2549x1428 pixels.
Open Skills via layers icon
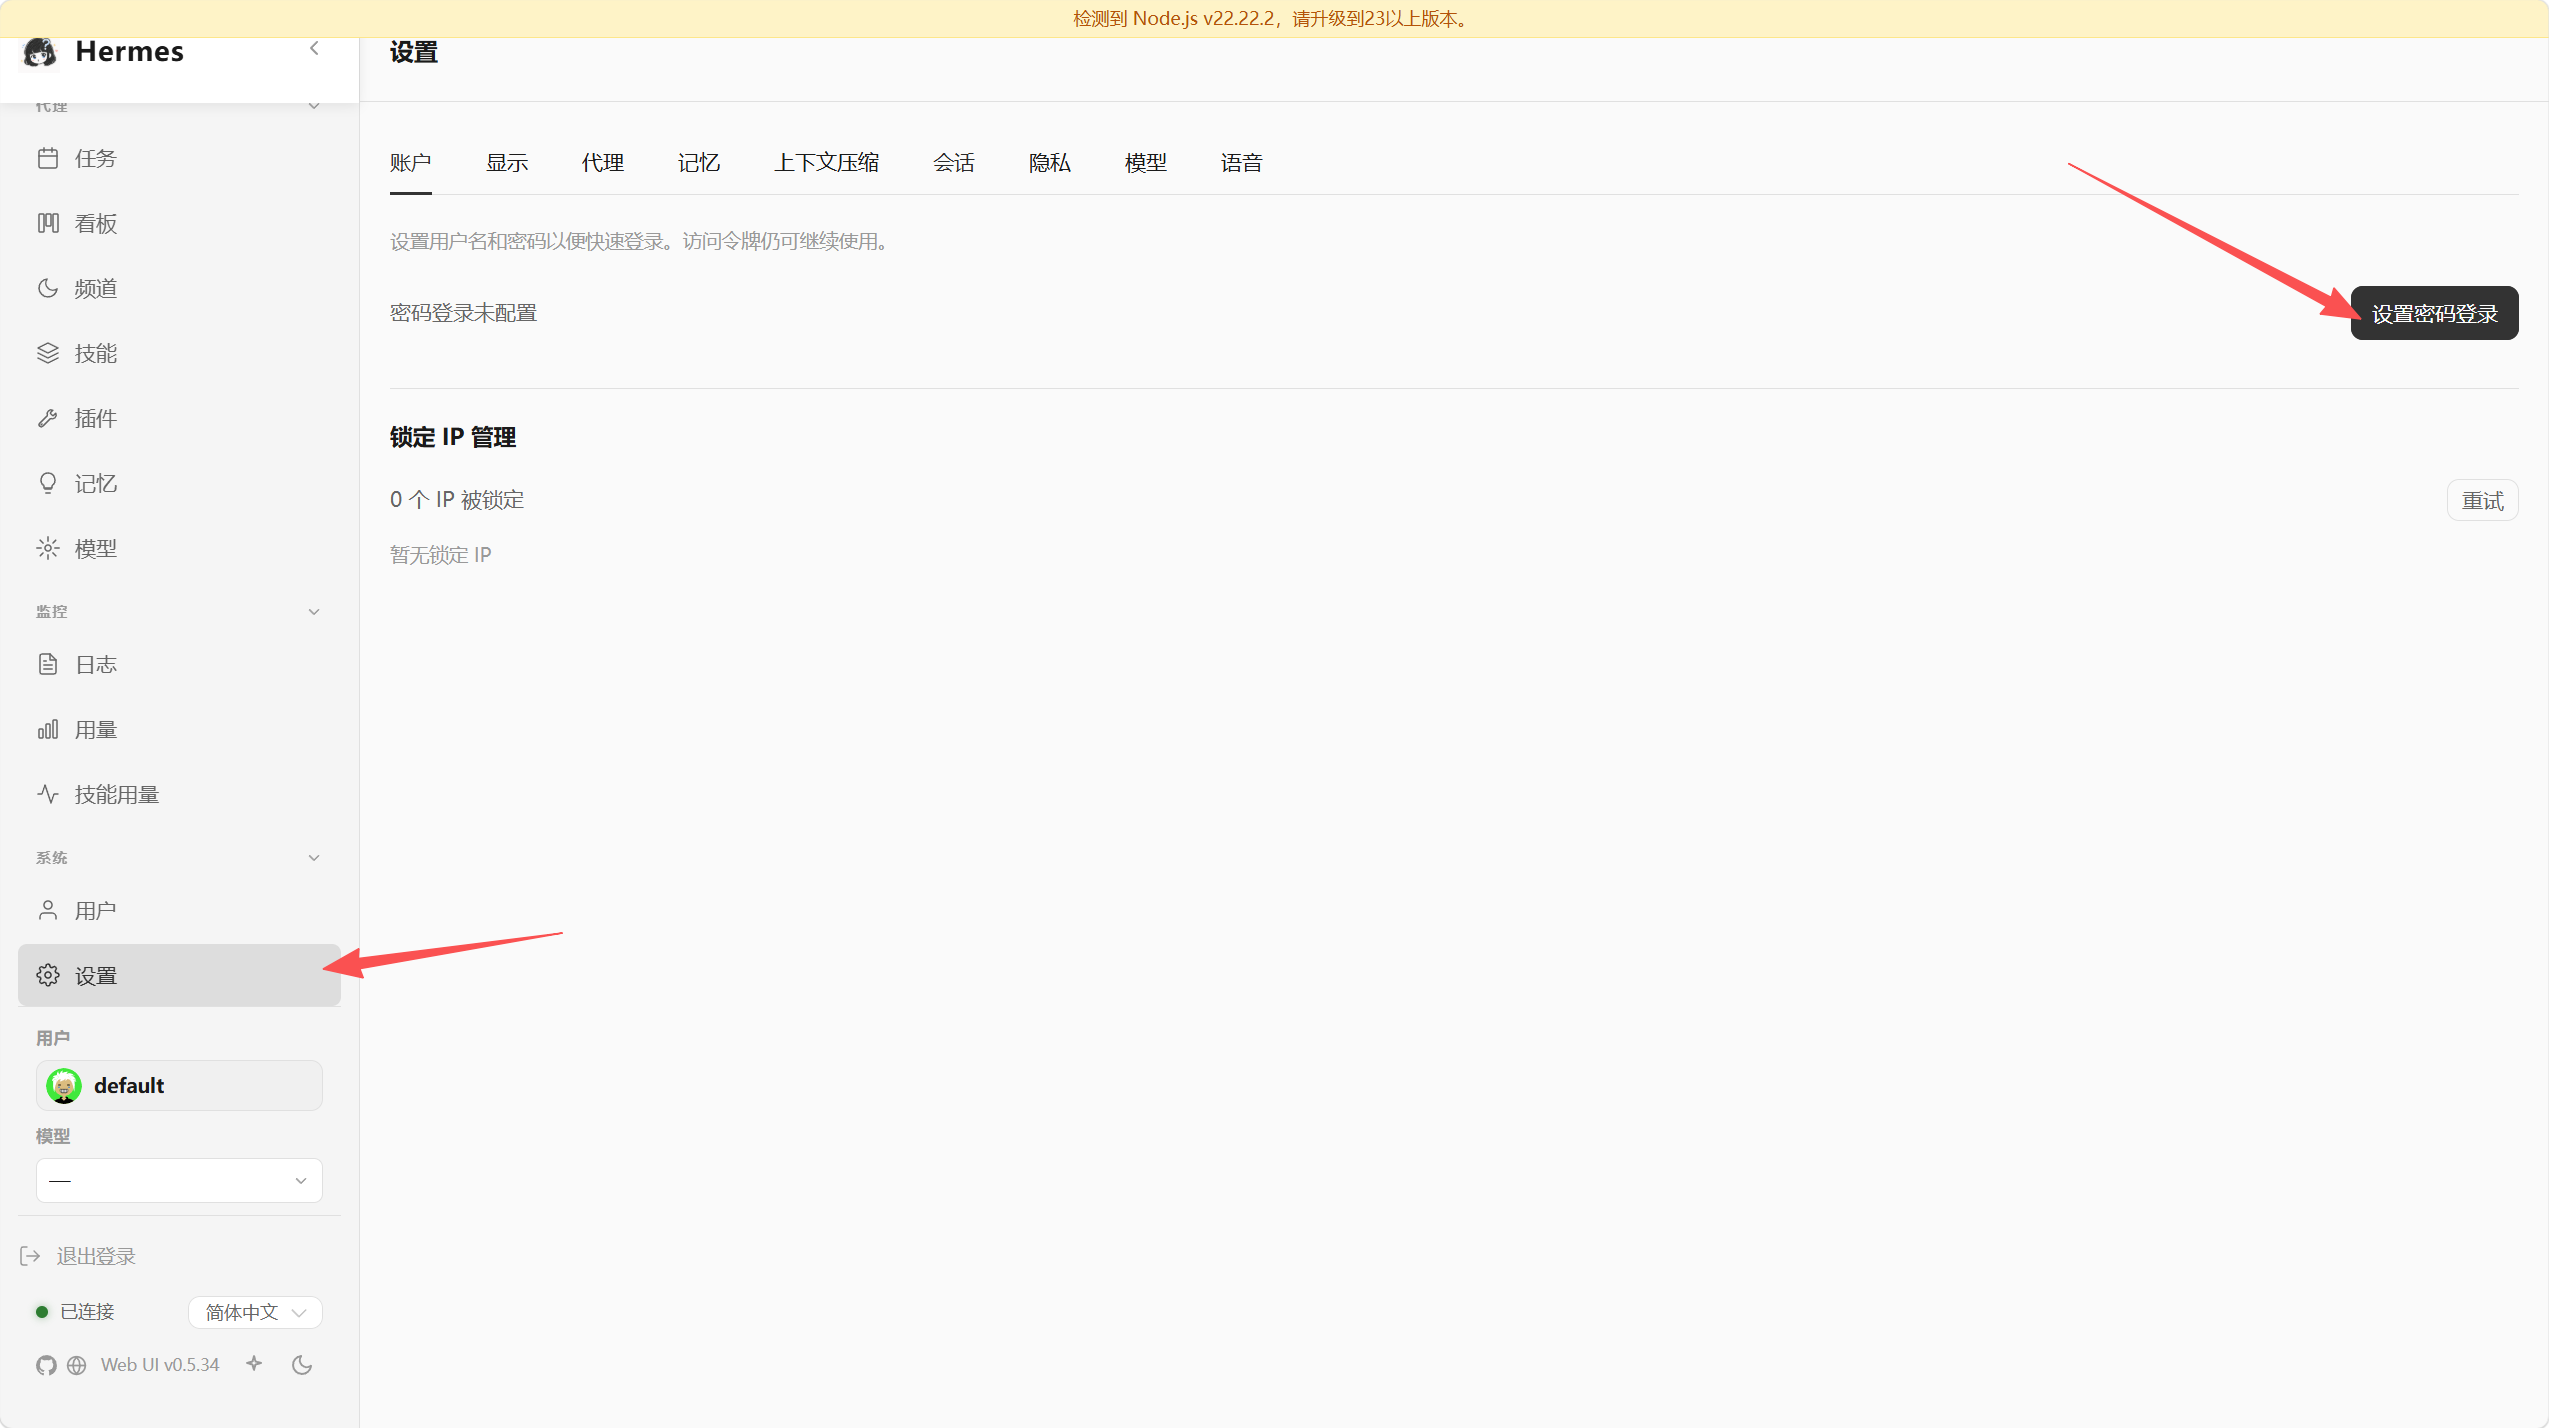(x=48, y=353)
